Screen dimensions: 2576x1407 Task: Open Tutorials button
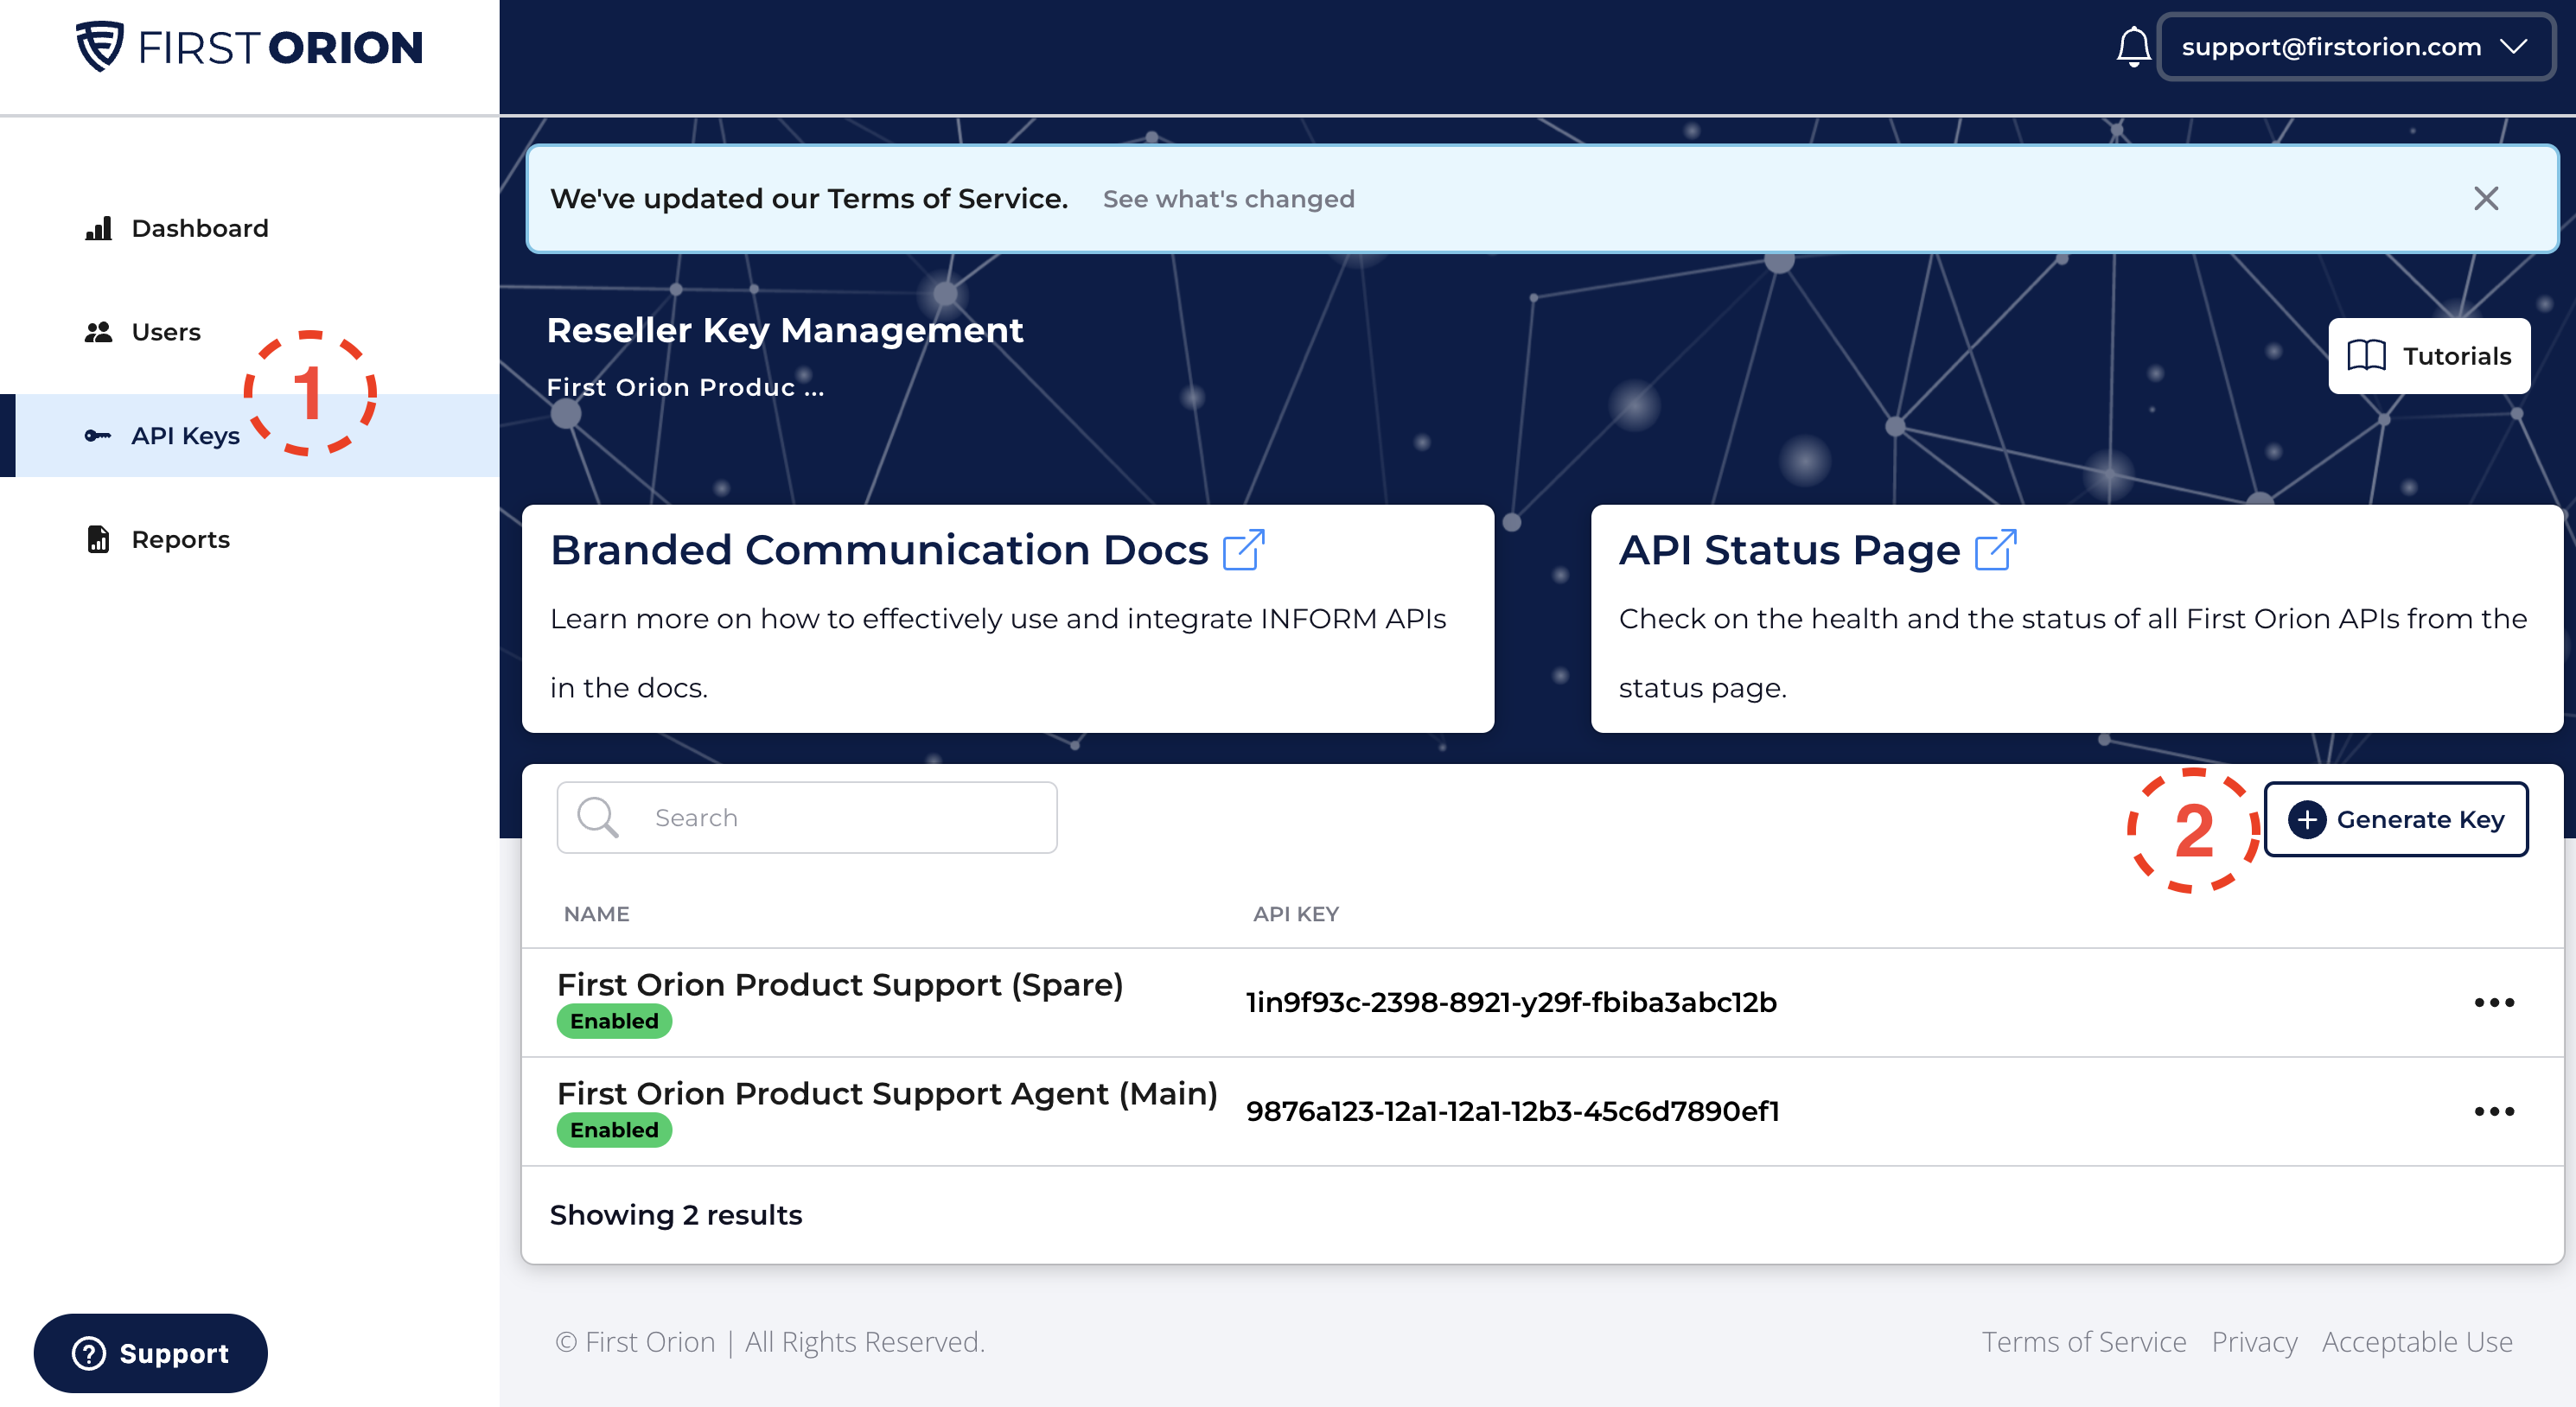coord(2428,356)
